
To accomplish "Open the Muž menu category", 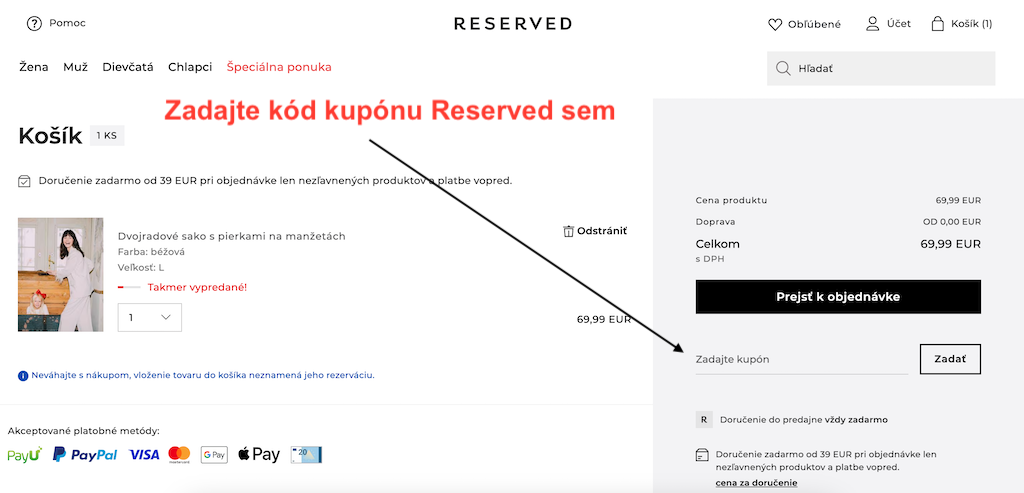I will (76, 67).
